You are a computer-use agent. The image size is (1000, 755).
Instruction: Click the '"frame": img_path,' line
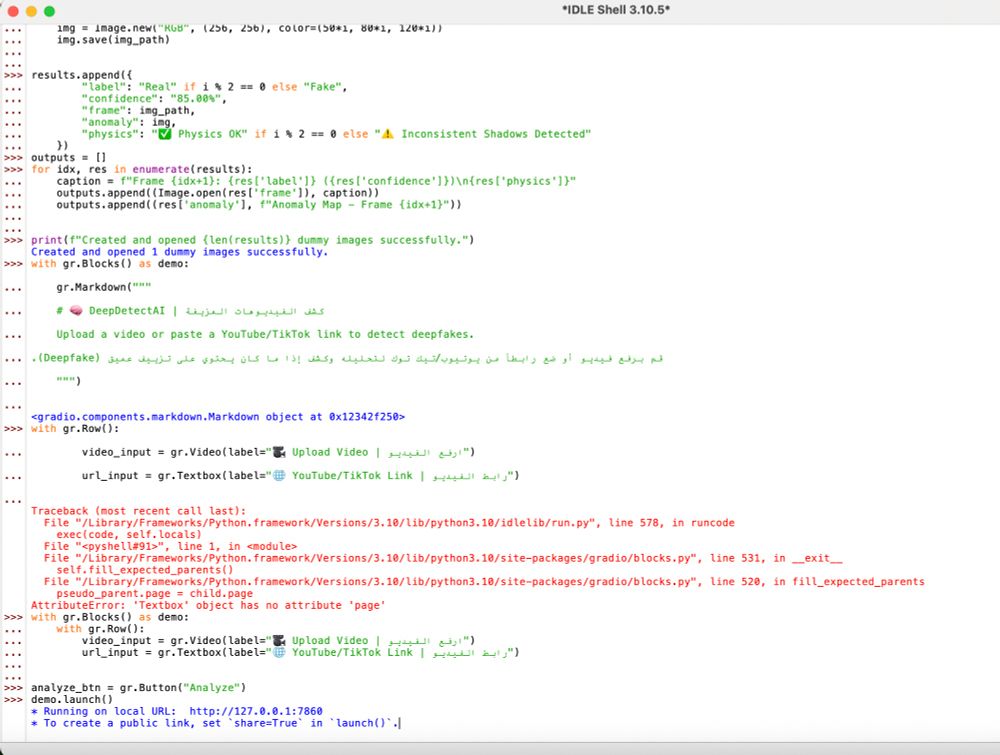point(138,110)
